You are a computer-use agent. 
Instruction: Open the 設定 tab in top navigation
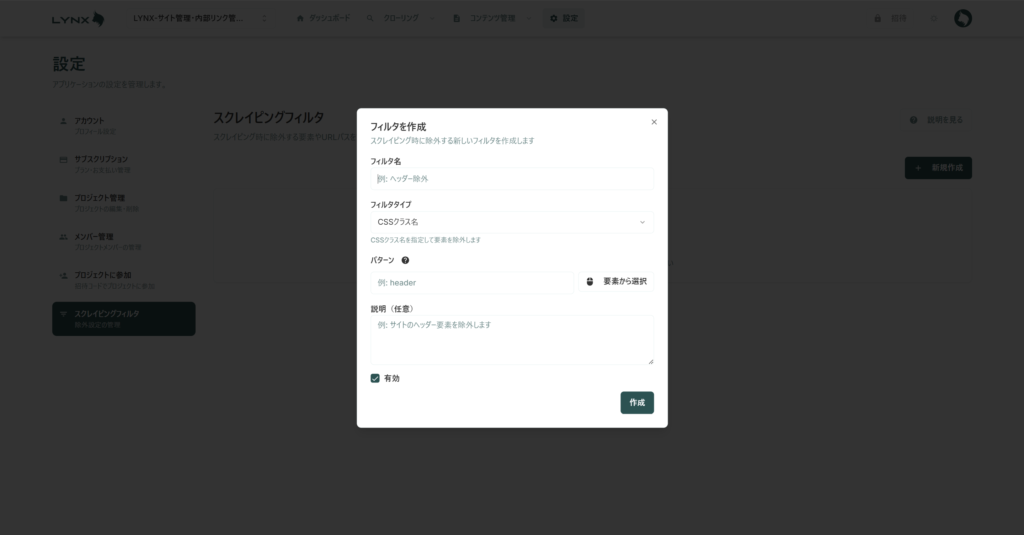click(x=563, y=19)
